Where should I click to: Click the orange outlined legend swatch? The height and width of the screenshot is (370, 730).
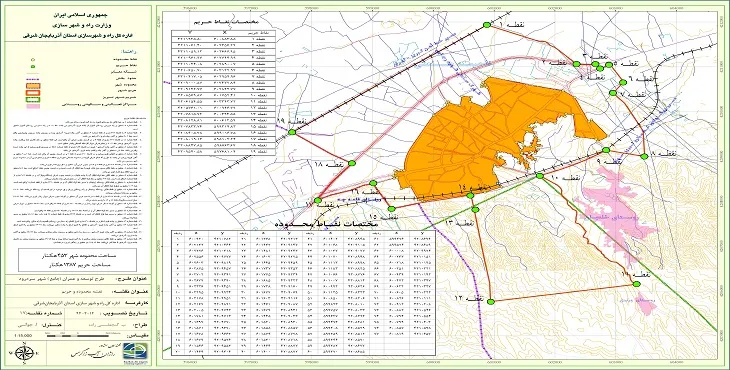pyautogui.click(x=33, y=92)
